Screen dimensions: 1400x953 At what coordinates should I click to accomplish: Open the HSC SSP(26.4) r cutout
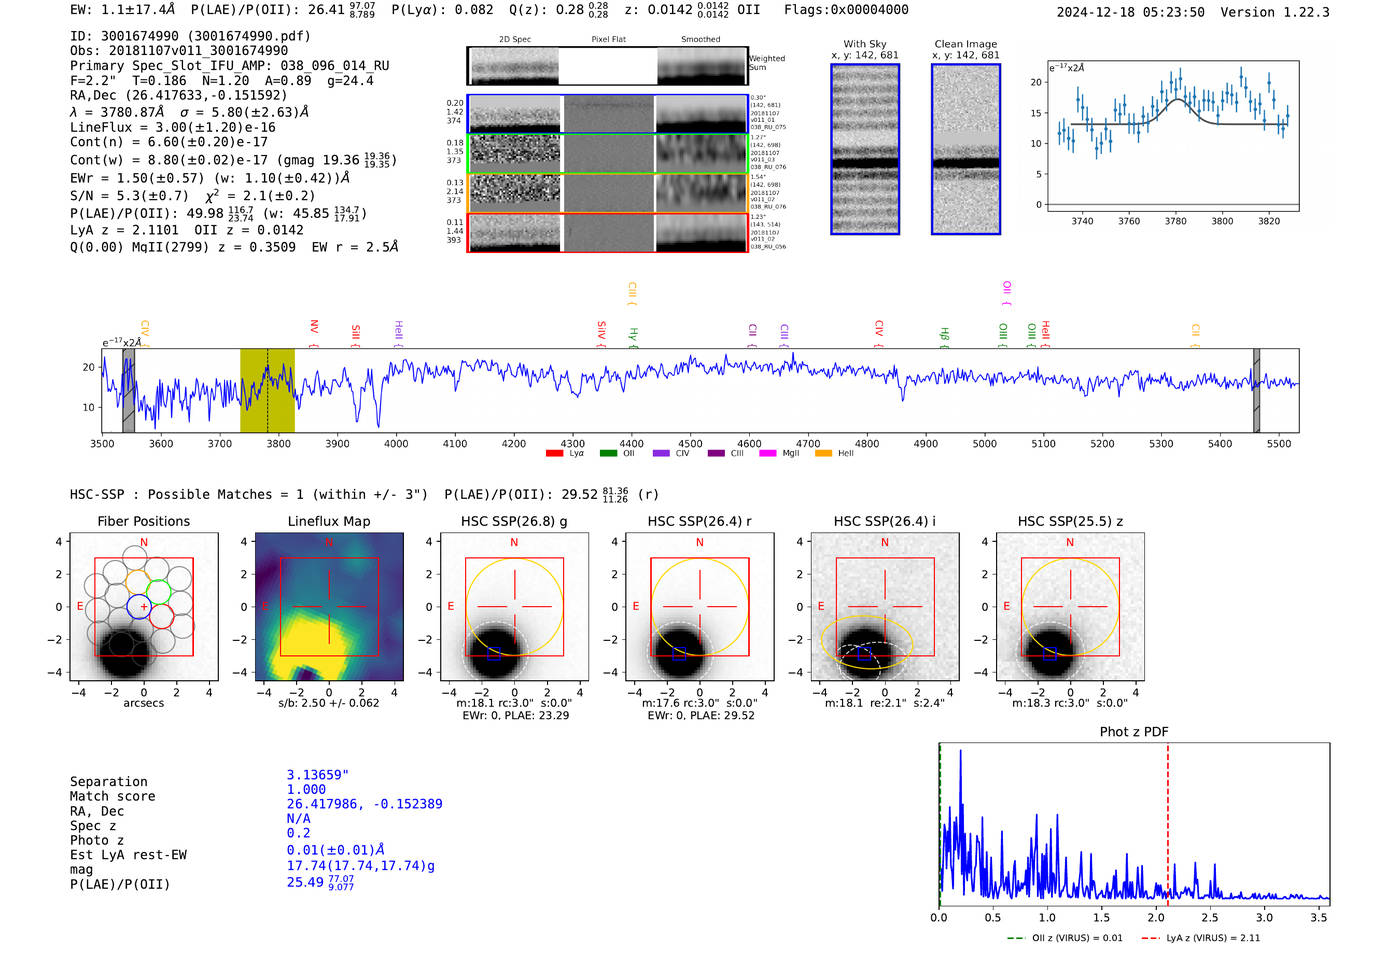coord(700,607)
